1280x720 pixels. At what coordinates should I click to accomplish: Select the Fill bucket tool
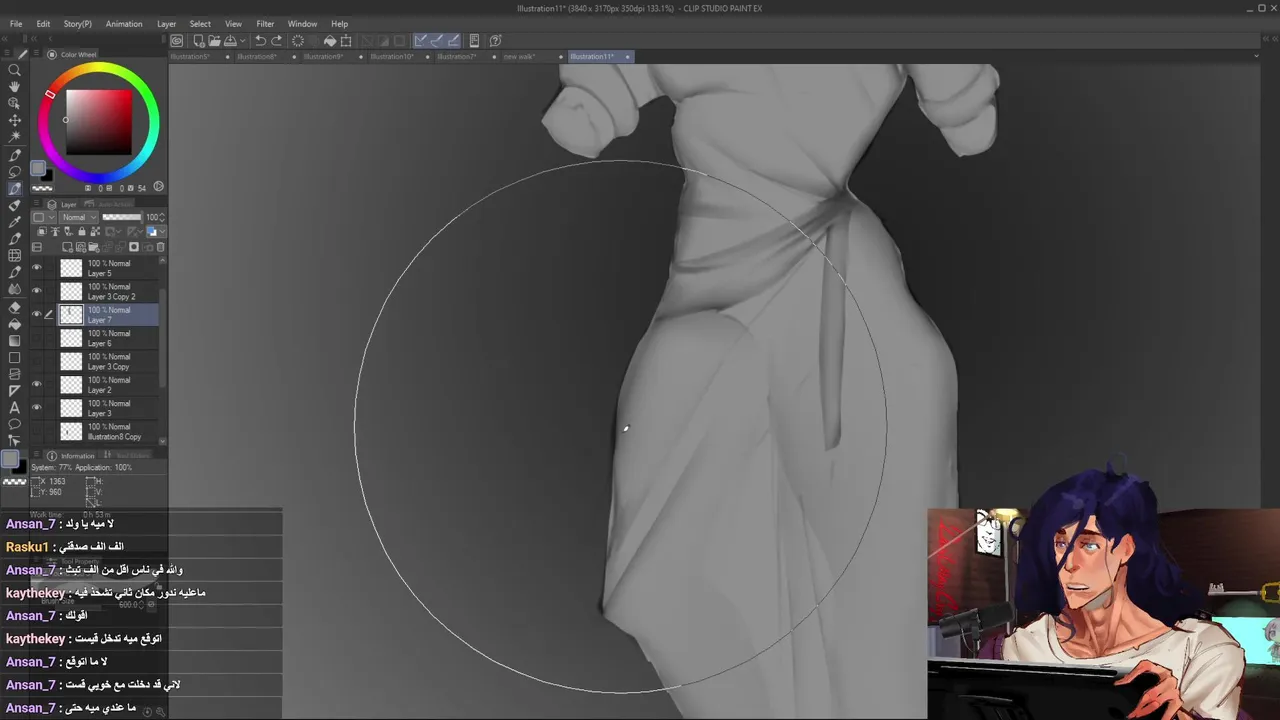14,324
